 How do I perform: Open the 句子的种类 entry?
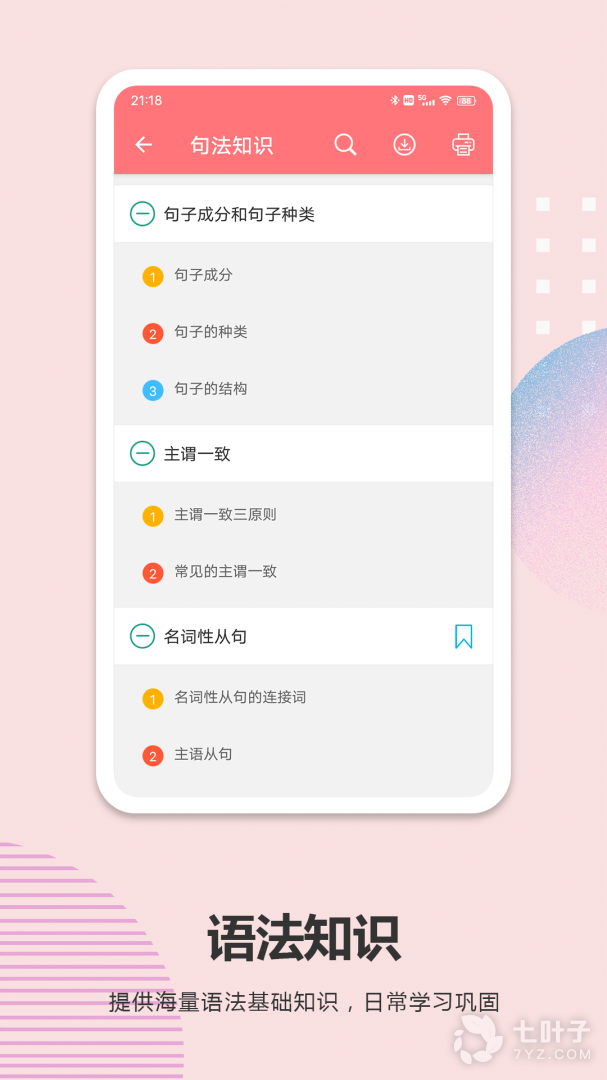[211, 332]
